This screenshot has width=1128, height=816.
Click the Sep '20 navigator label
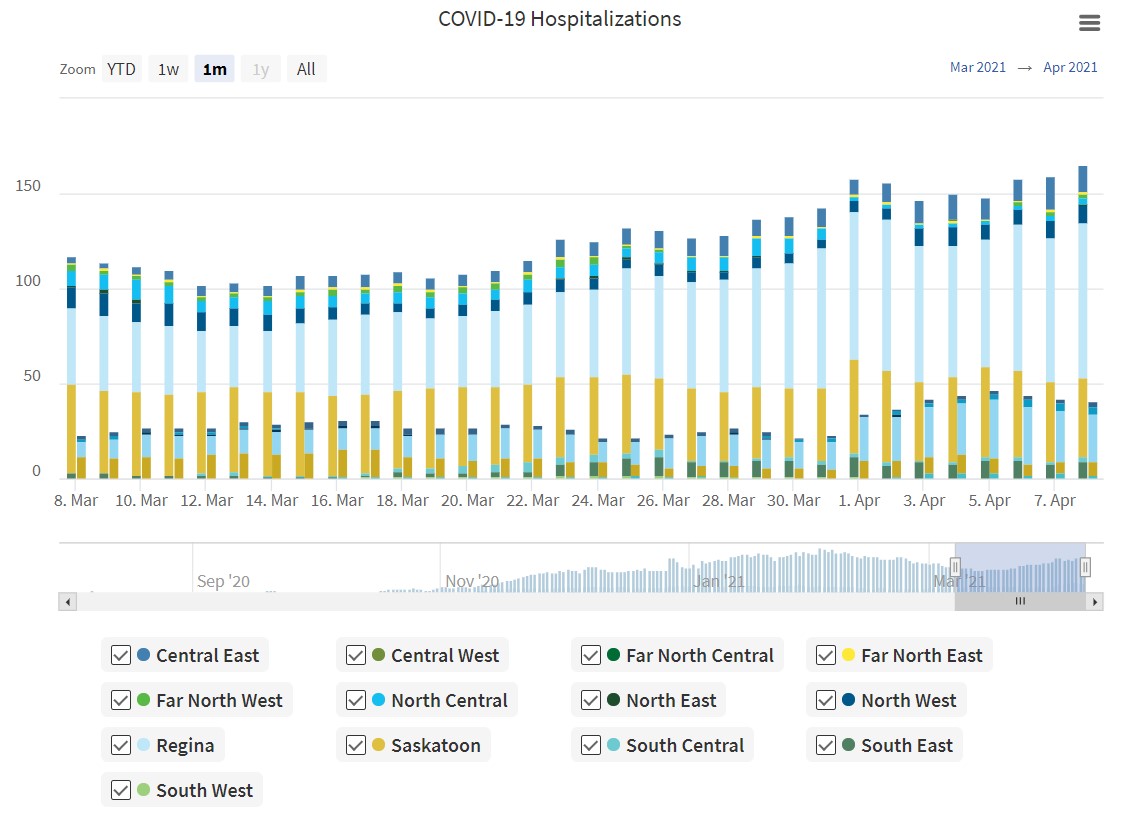point(223,581)
